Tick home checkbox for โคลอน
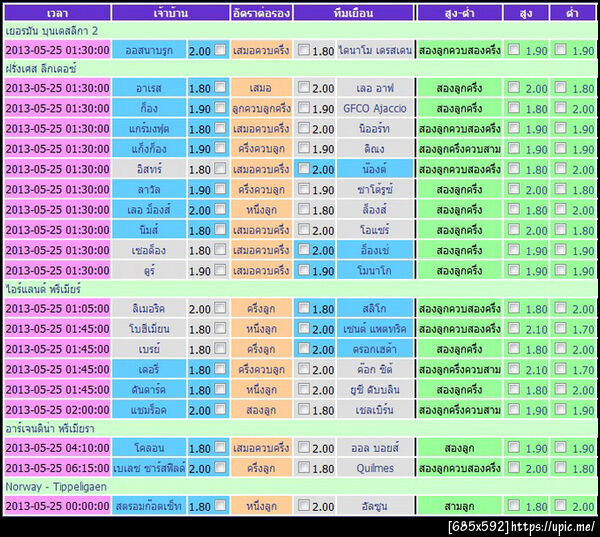600x537 pixels. [220, 447]
